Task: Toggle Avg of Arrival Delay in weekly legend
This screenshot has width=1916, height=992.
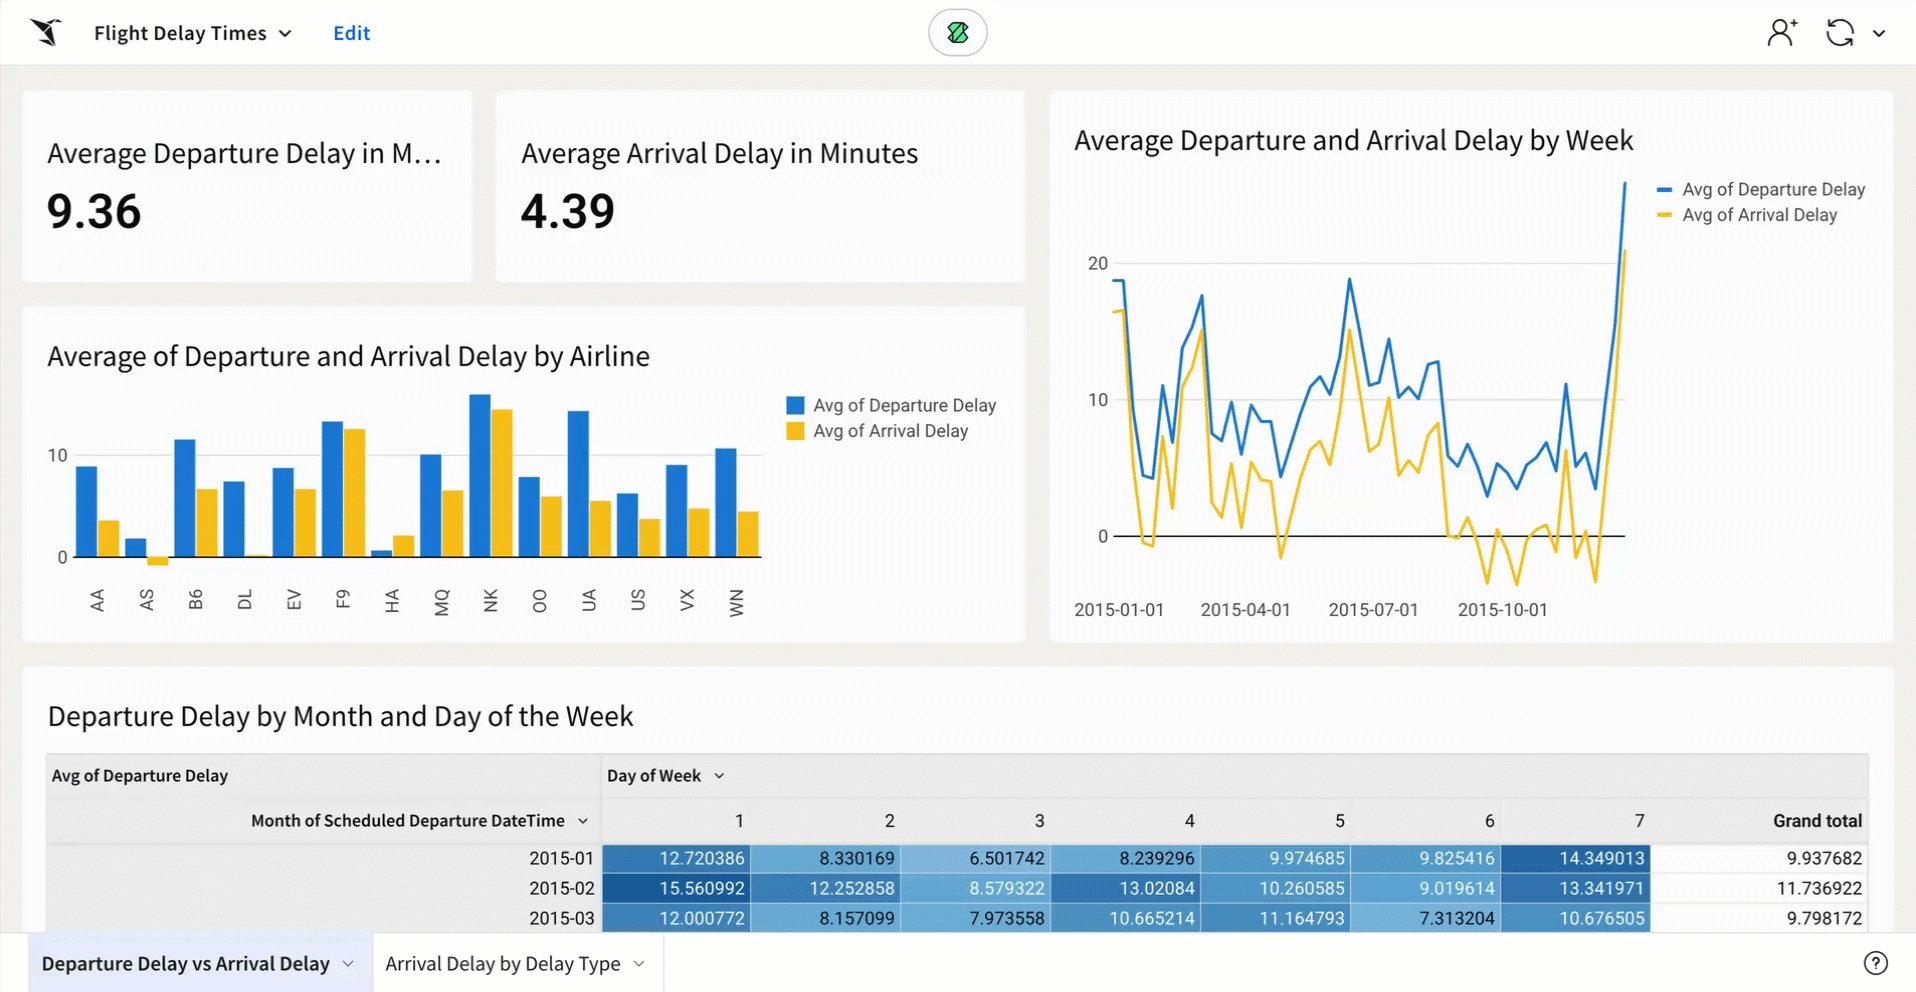Action: coord(1758,215)
